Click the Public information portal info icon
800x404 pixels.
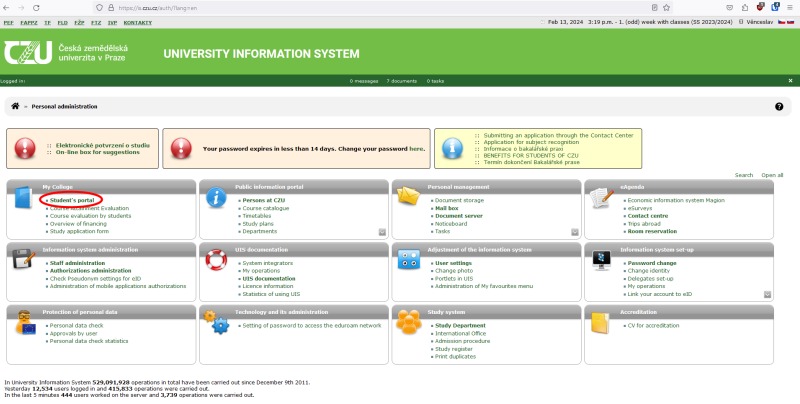(216, 200)
